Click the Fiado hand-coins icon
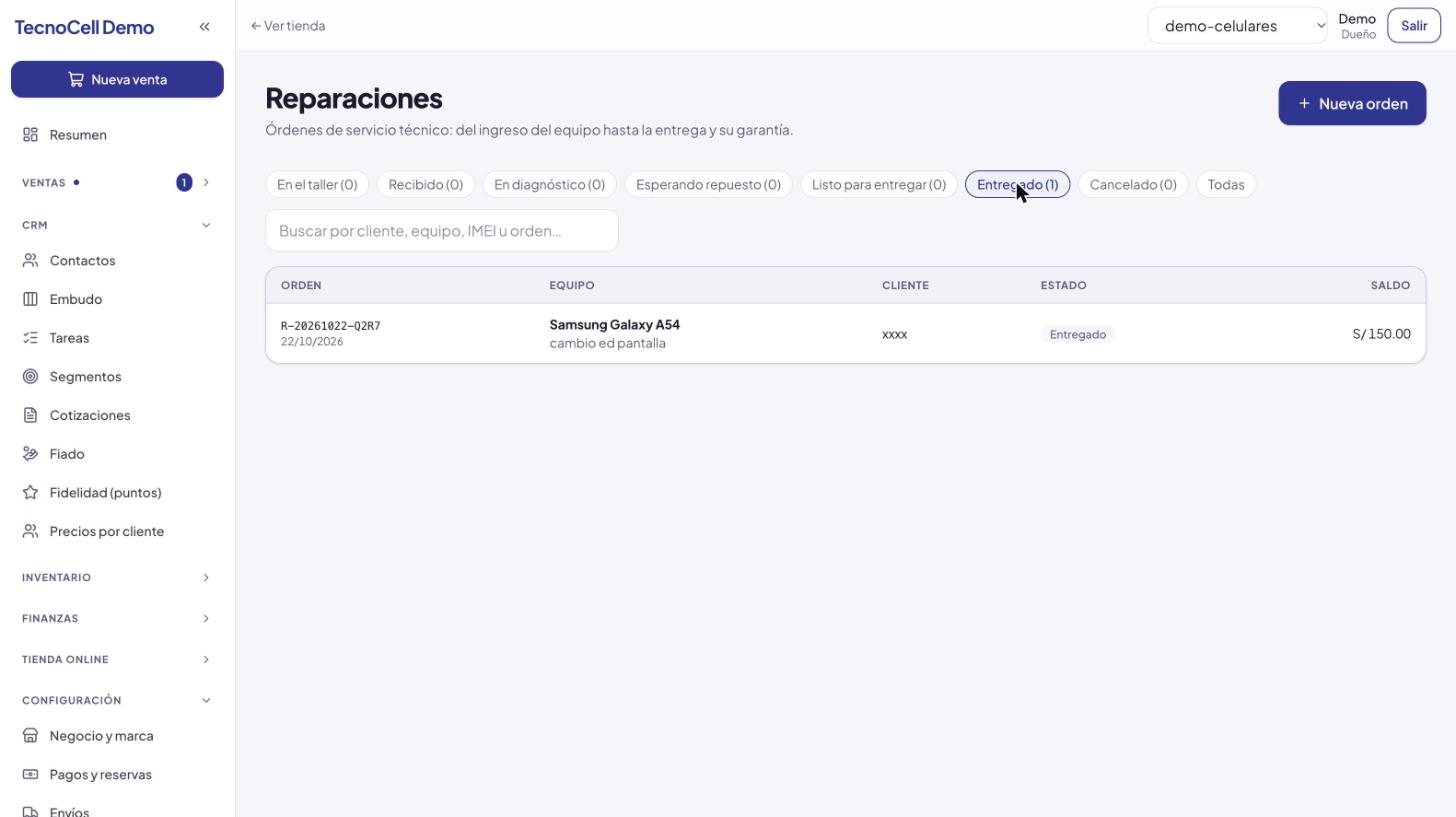The image size is (1456, 817). click(30, 454)
